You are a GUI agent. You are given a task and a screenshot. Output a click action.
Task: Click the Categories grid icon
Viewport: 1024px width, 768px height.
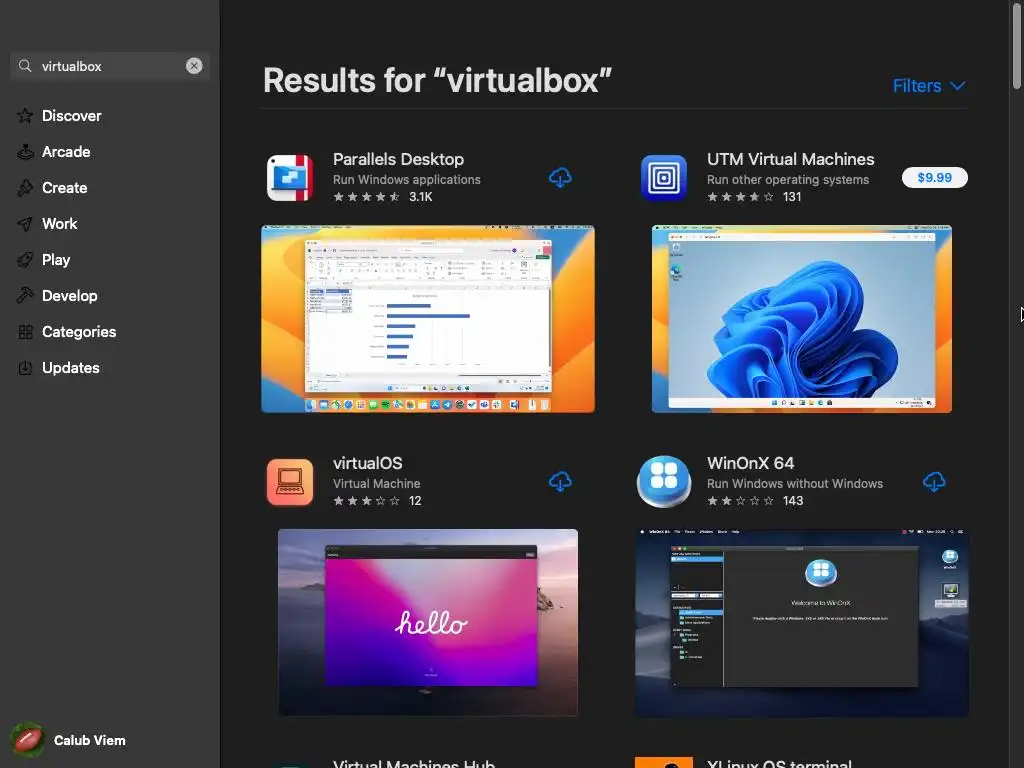[x=25, y=332]
